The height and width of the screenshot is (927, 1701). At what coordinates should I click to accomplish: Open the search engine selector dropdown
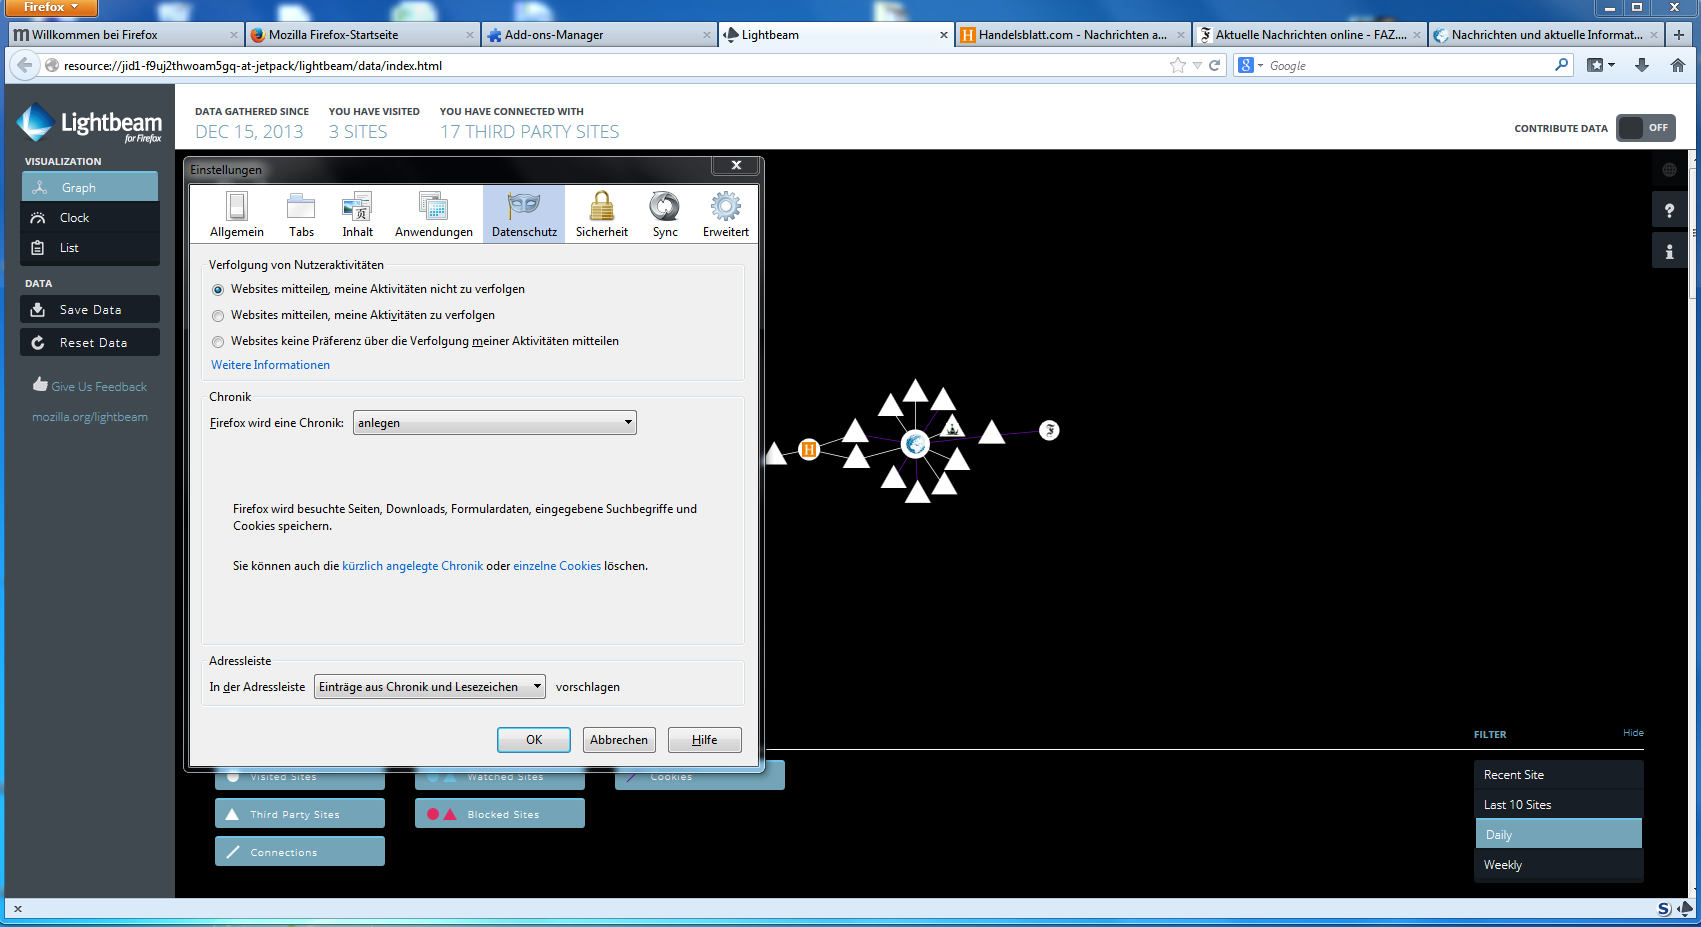1251,65
